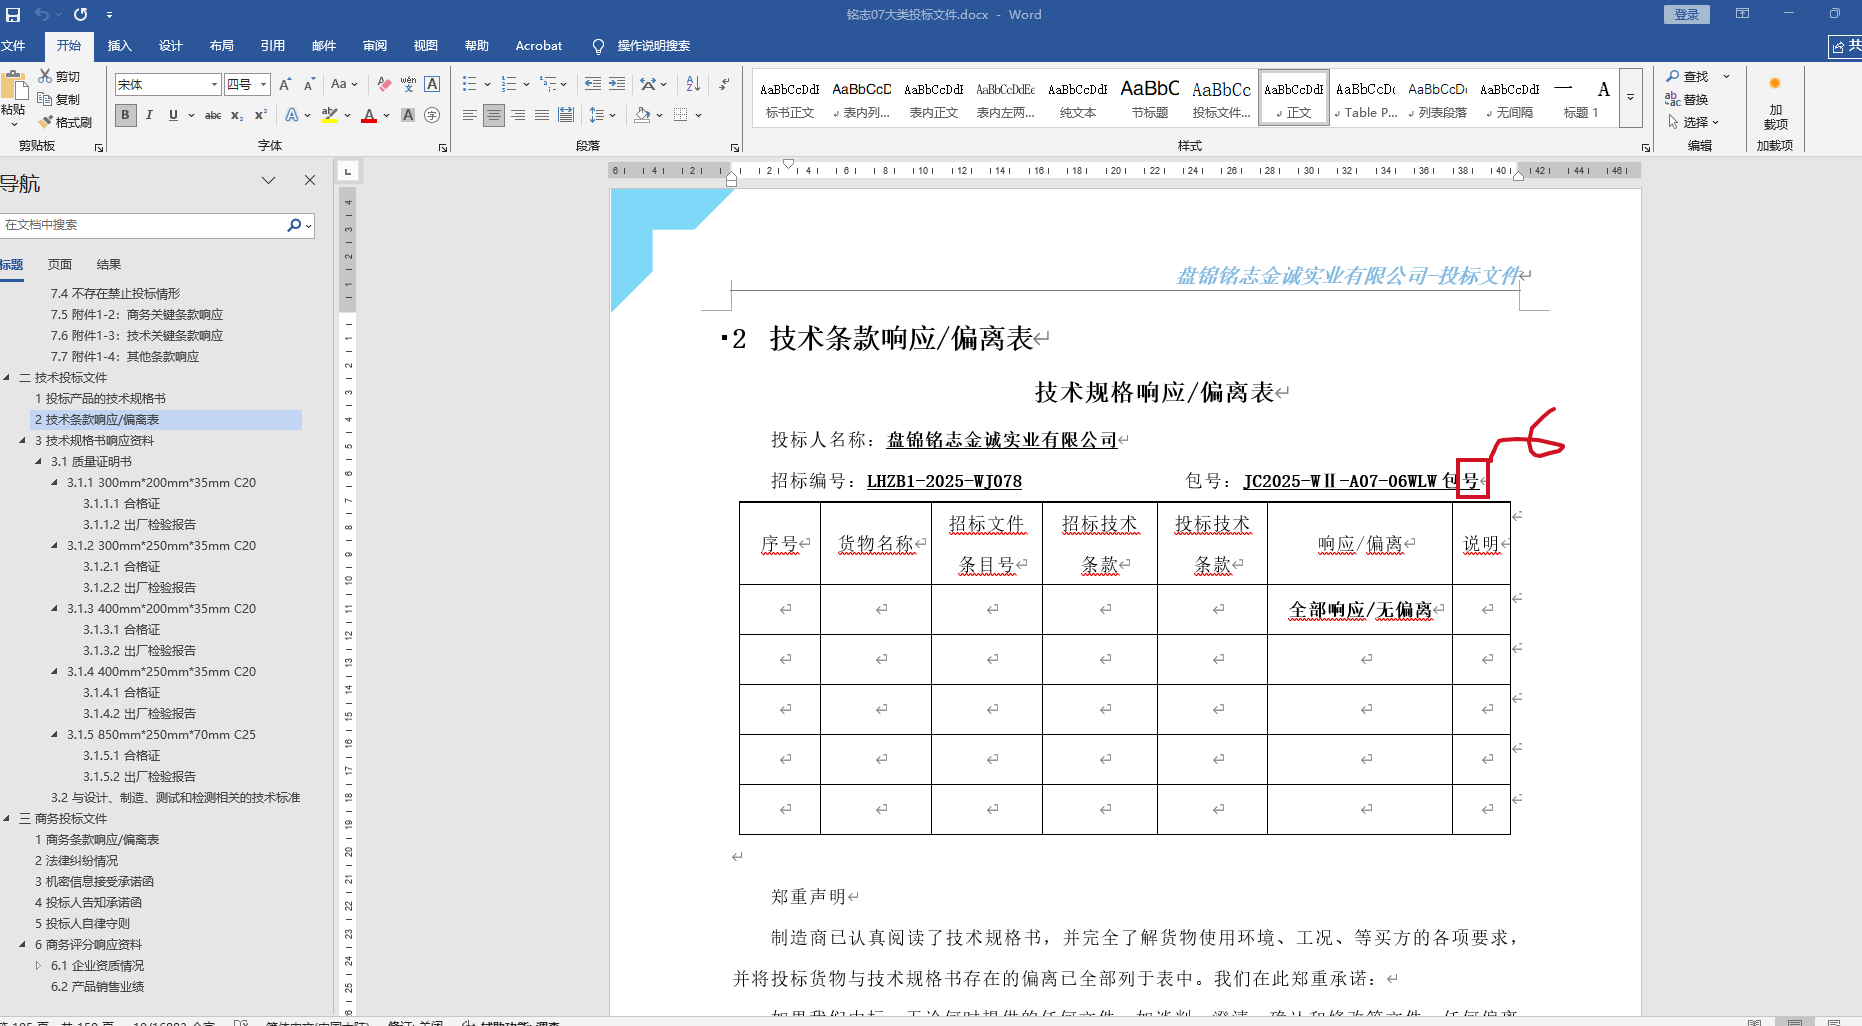1862x1026 pixels.
Task: Open the font name dropdown (宋体)
Action: [214, 85]
